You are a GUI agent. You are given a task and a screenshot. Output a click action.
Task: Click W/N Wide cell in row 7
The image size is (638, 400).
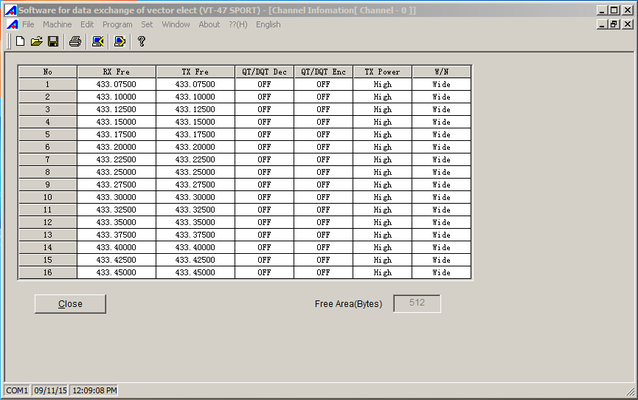click(441, 160)
